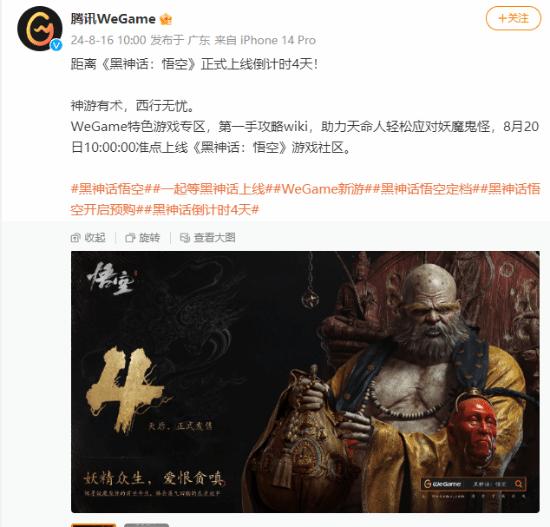Select the first thumbnail below the poster
Screen dimensions: 550x527
(x=94, y=525)
